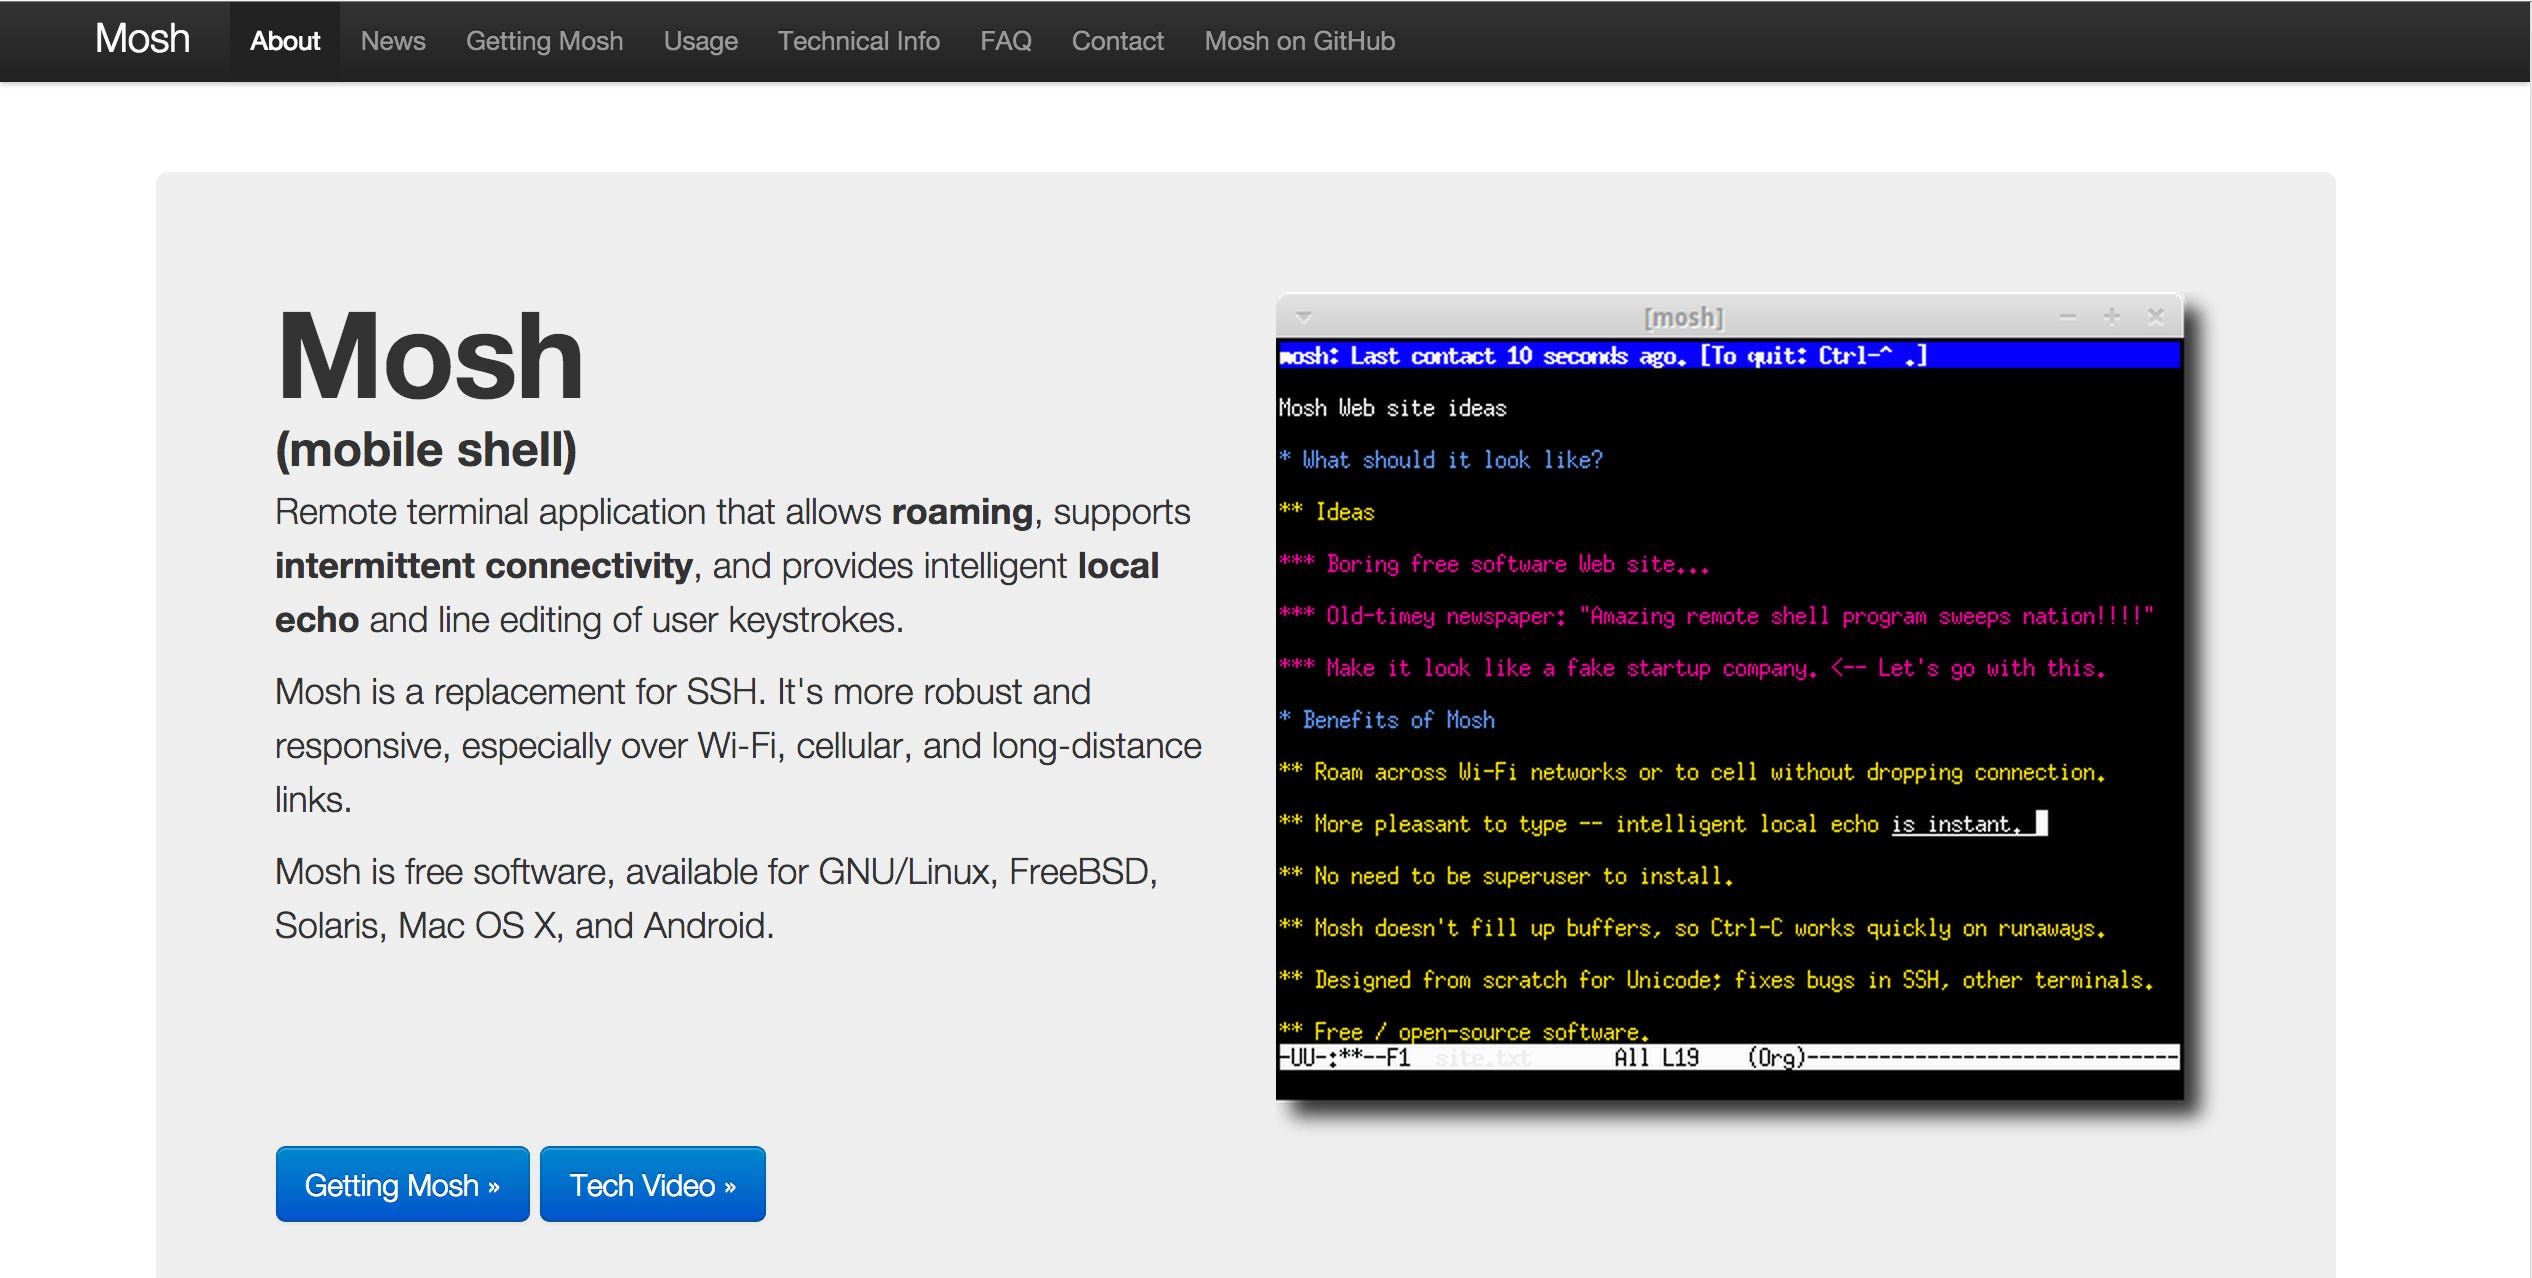Click the blue mosh last-contact status bar

1728,356
